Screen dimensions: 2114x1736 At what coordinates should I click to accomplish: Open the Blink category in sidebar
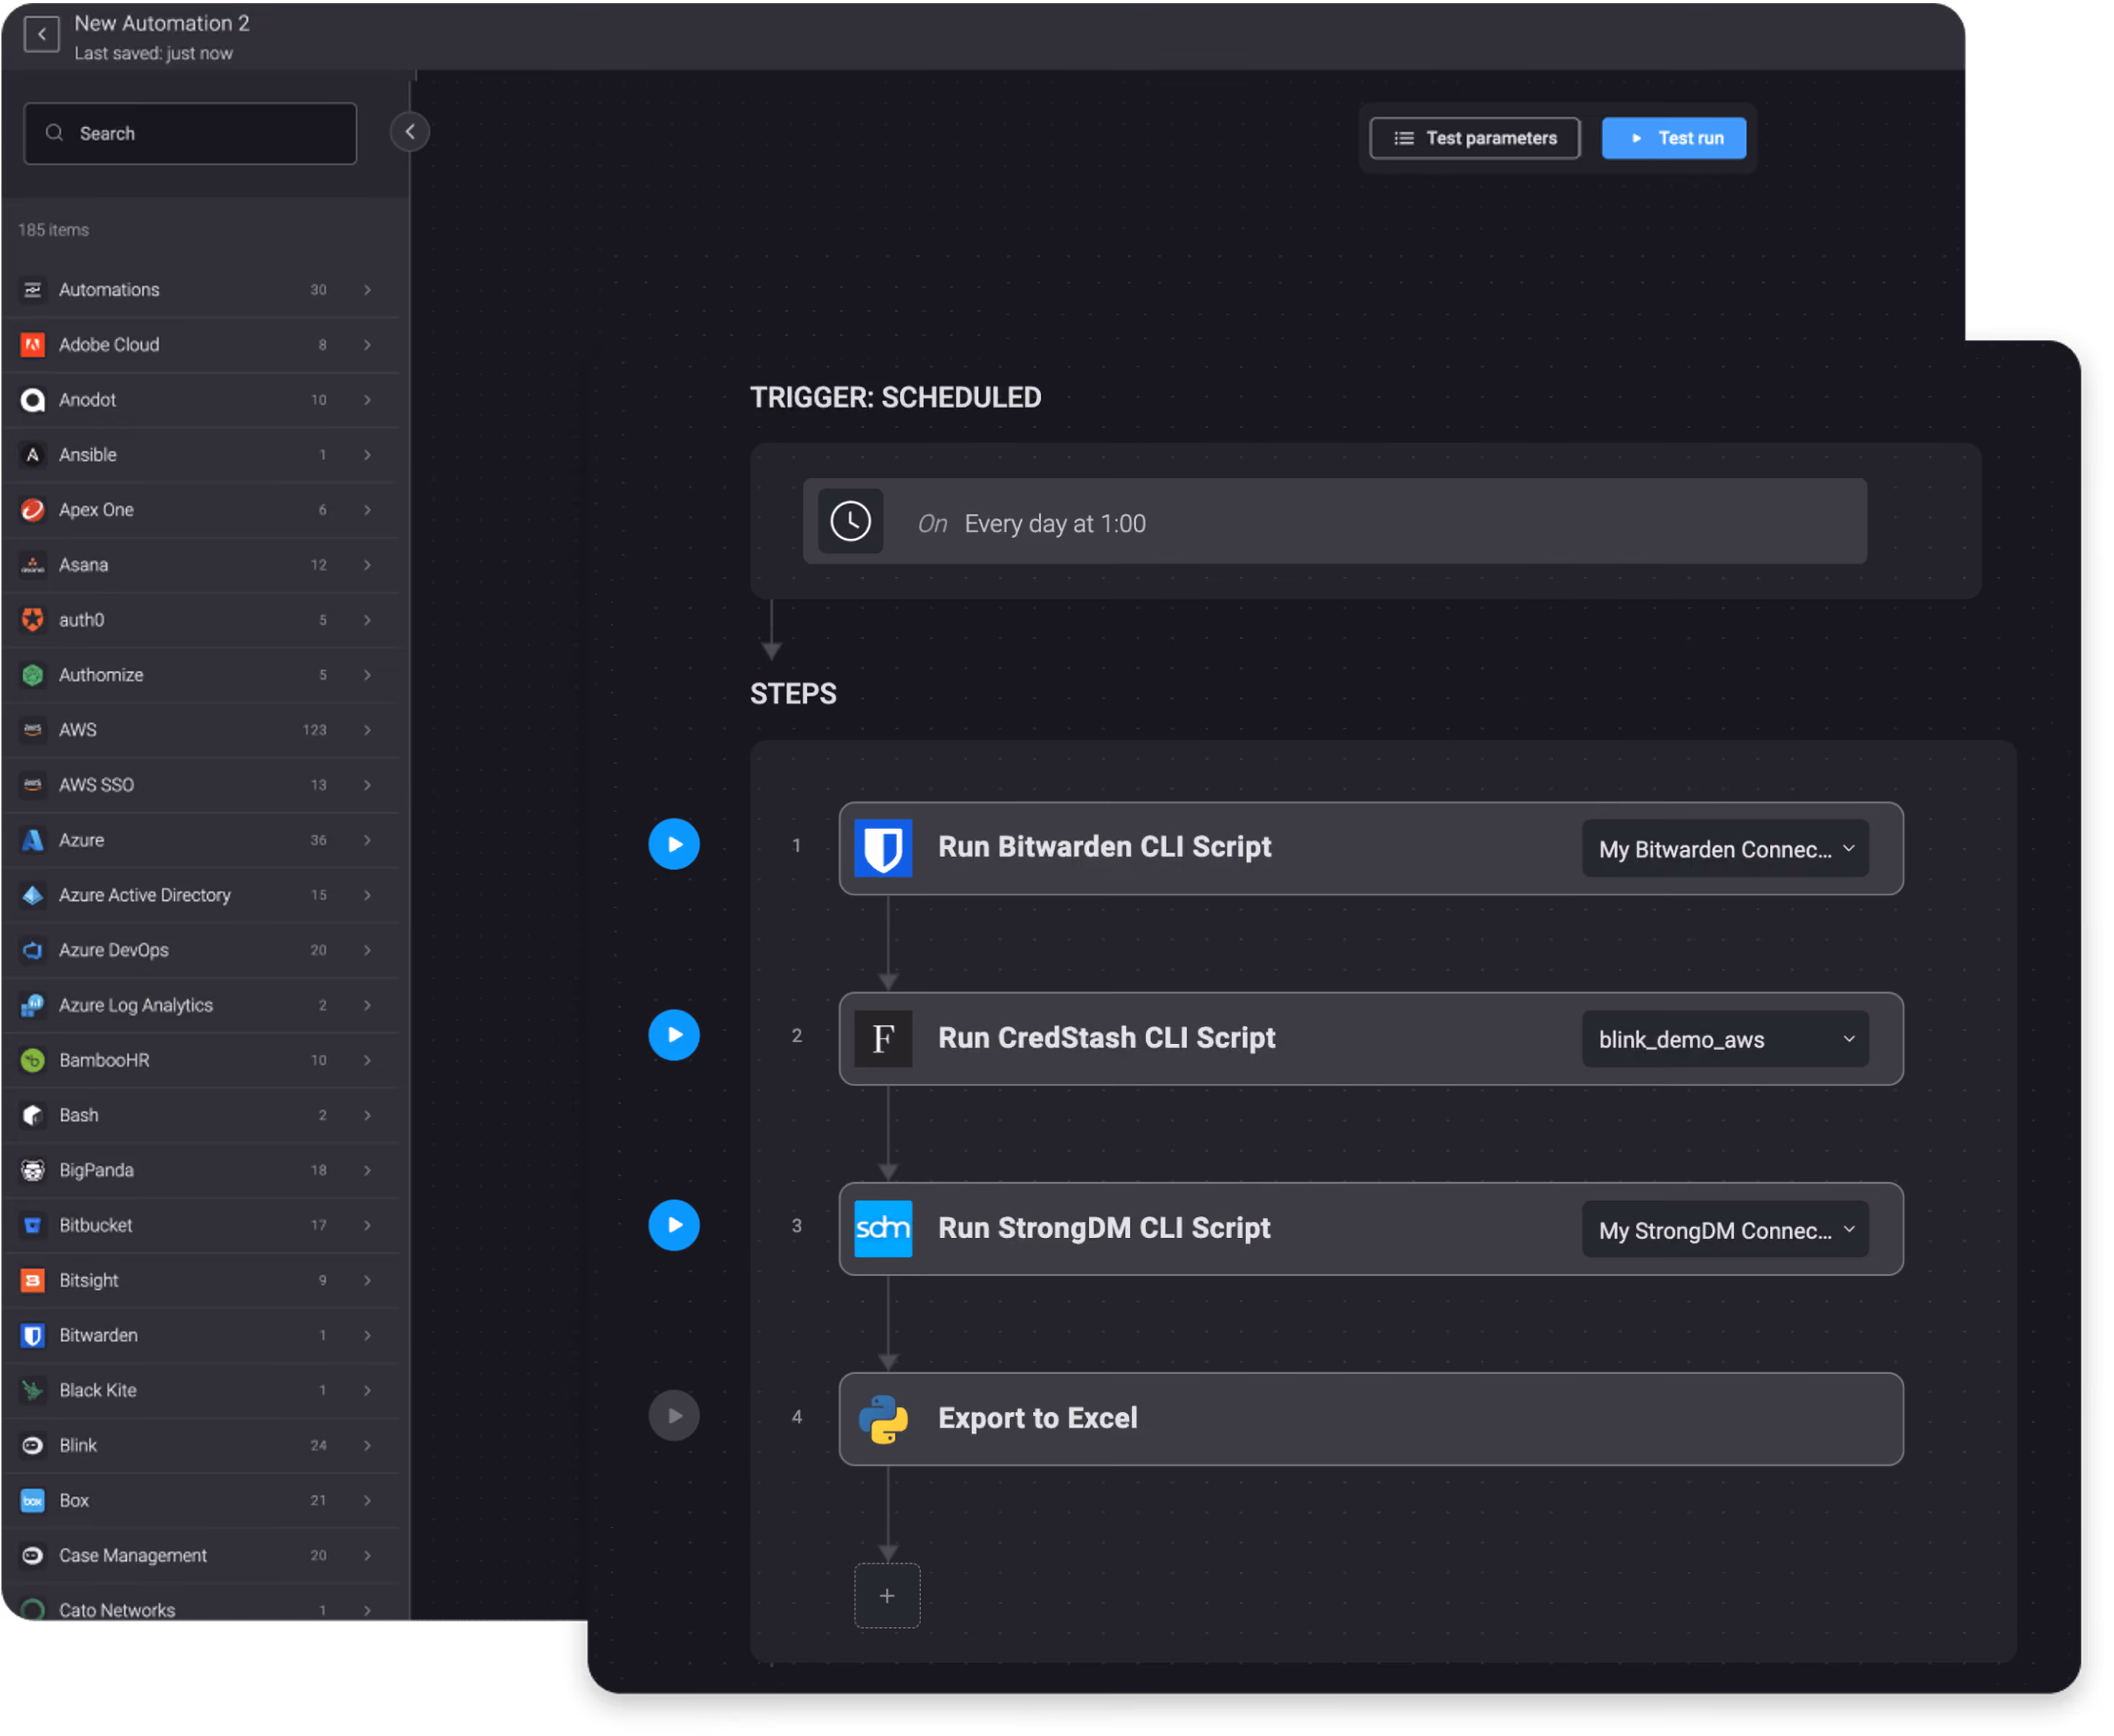pos(200,1445)
